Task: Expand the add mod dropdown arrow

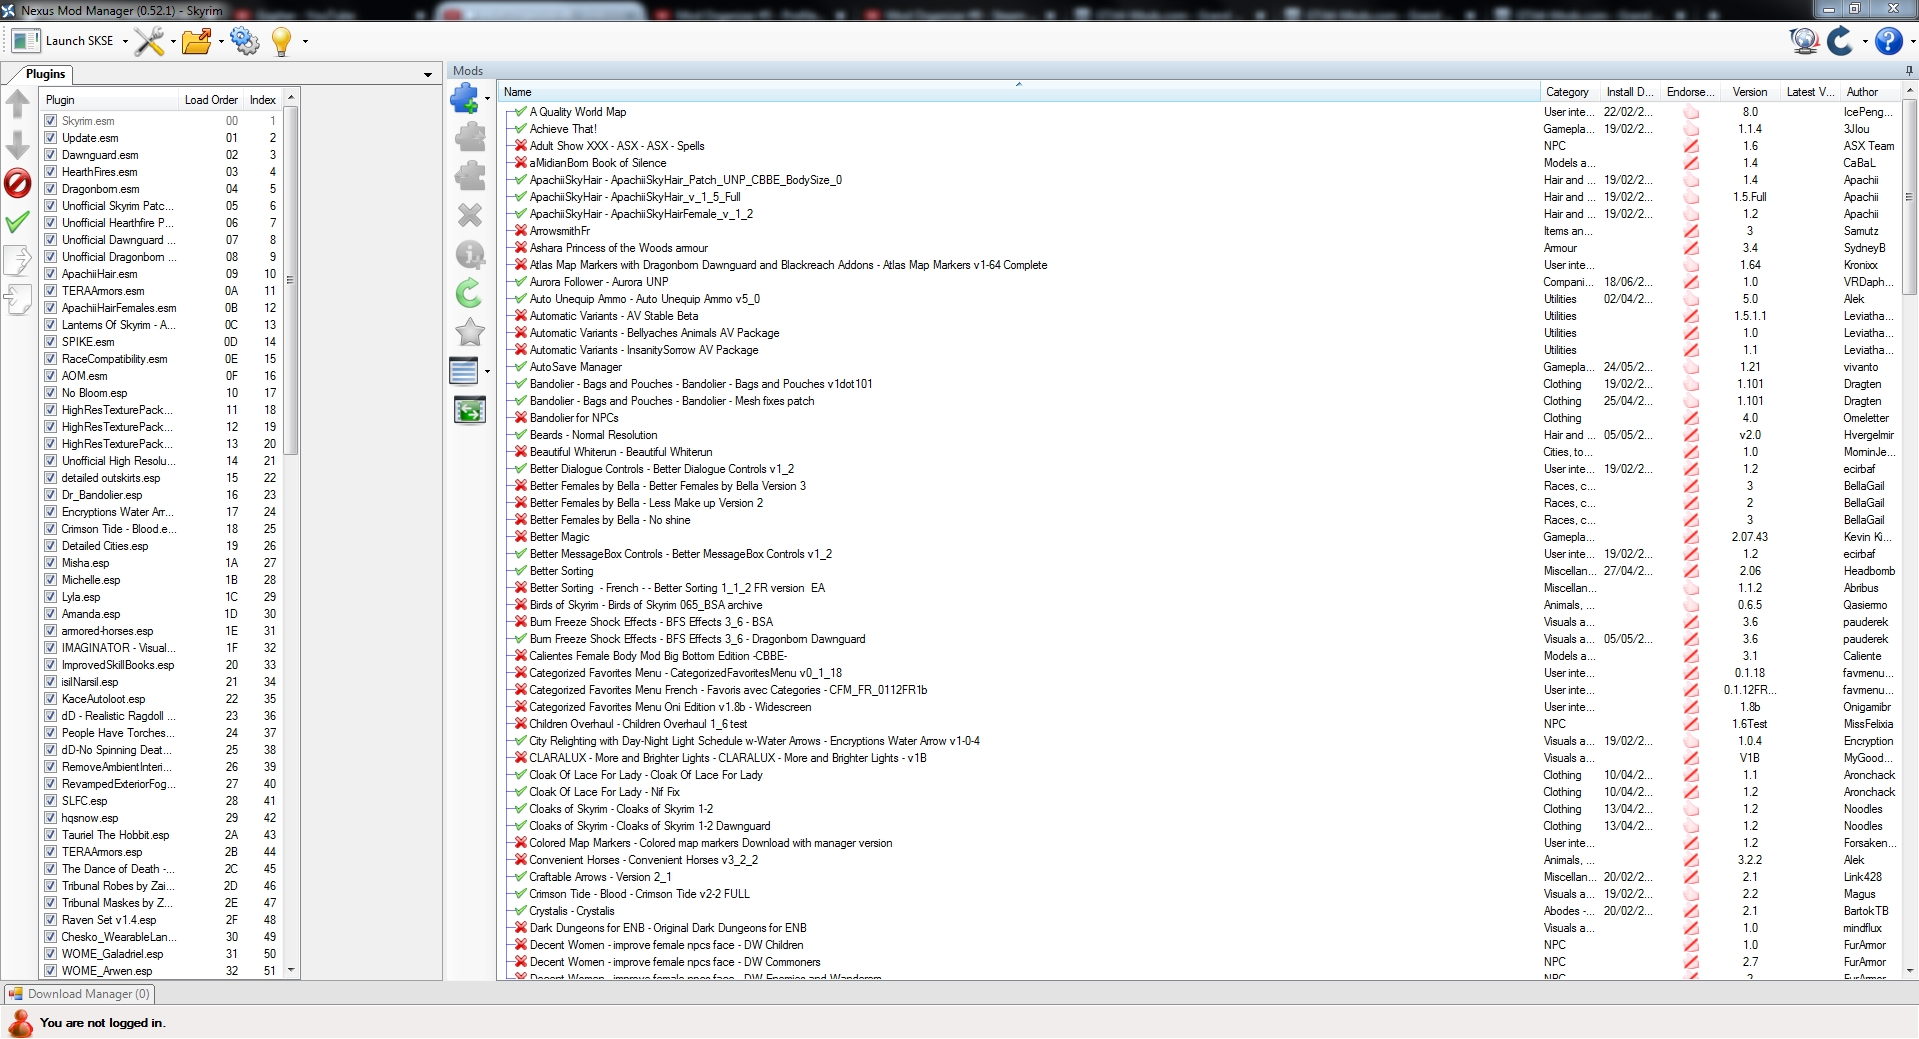Action: (x=488, y=99)
